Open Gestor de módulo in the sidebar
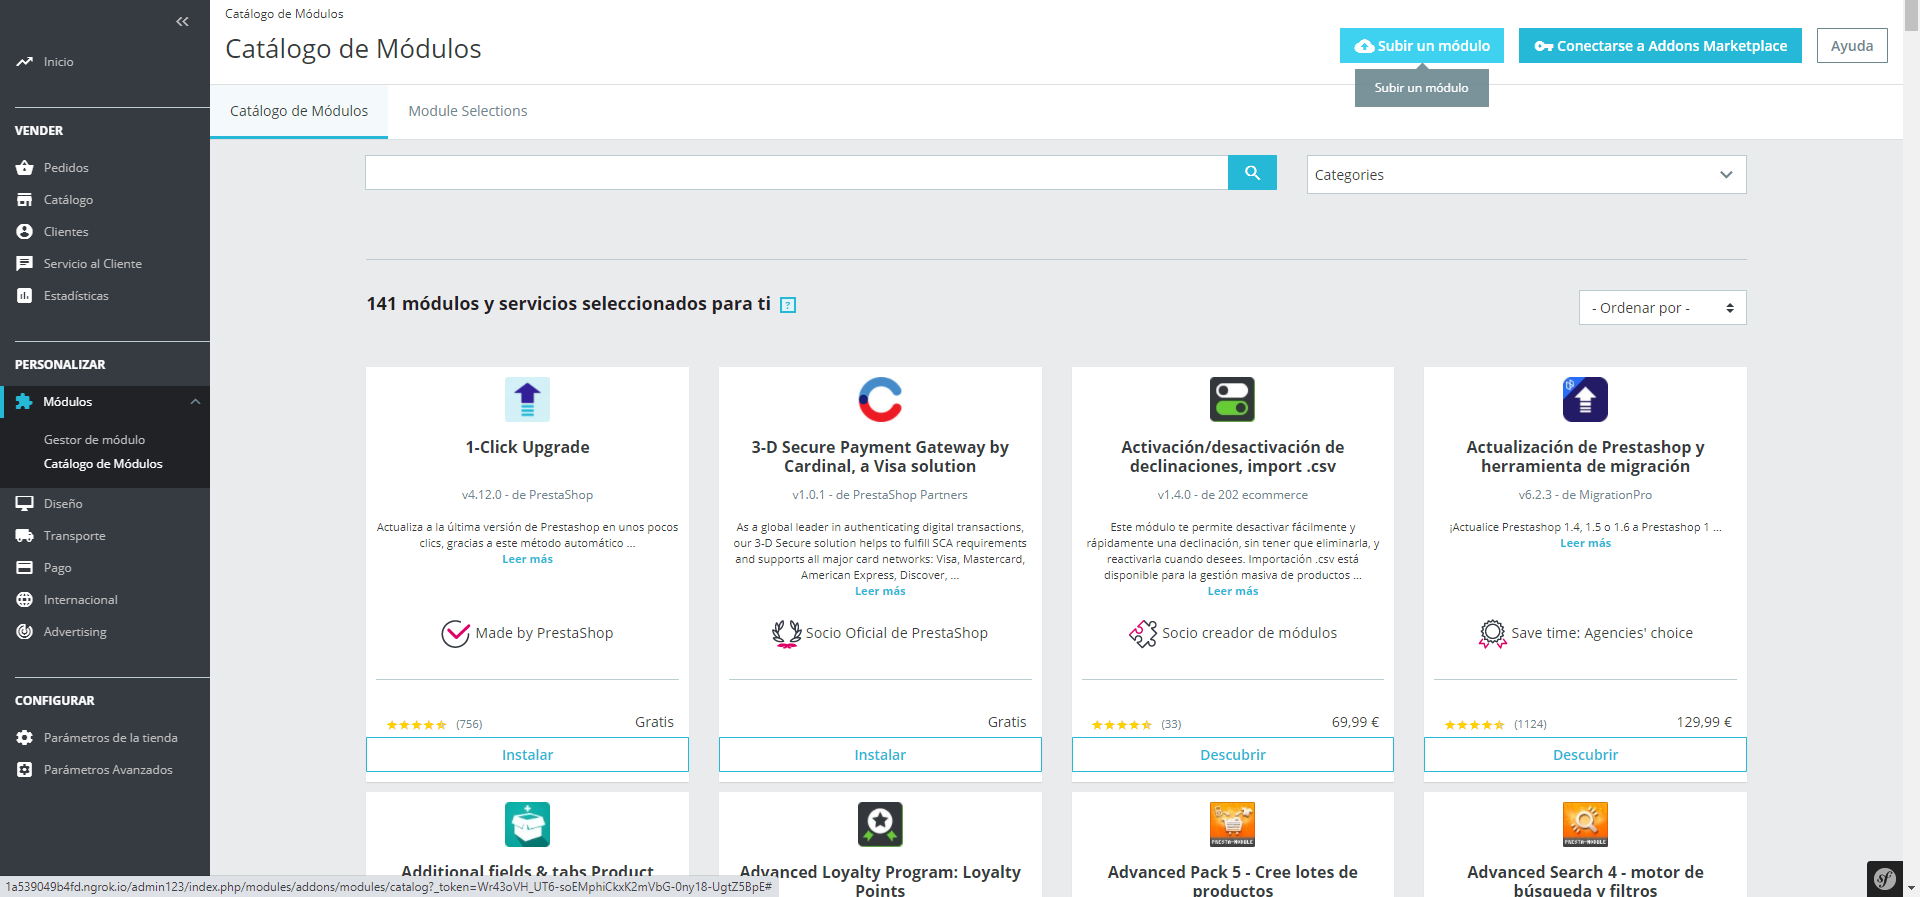The image size is (1920, 897). (x=94, y=440)
